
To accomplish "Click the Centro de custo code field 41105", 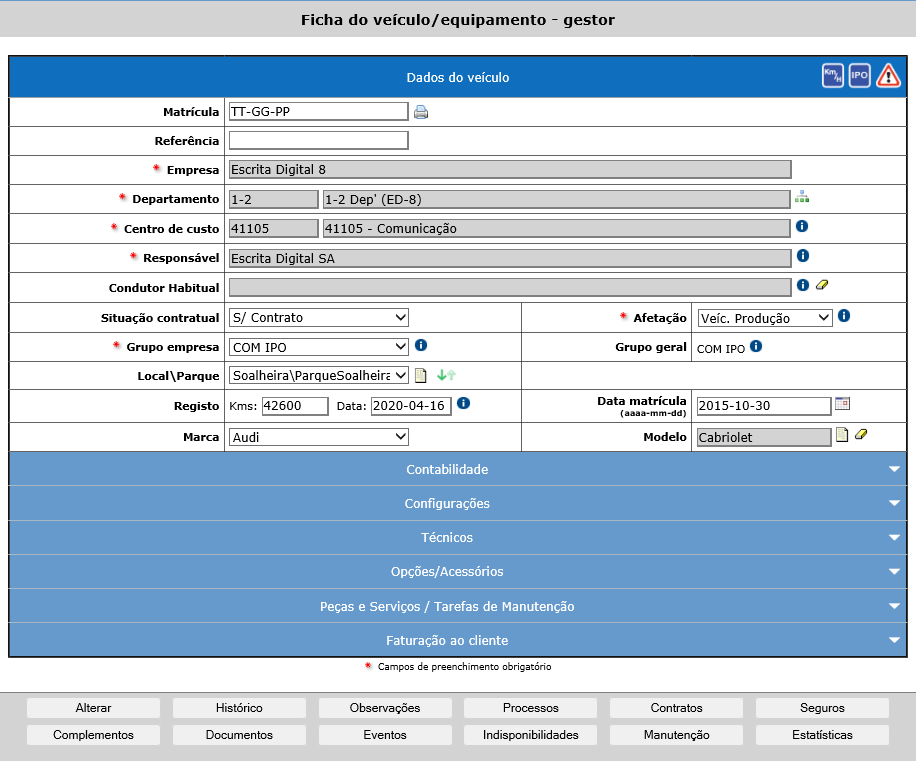I will pos(273,228).
